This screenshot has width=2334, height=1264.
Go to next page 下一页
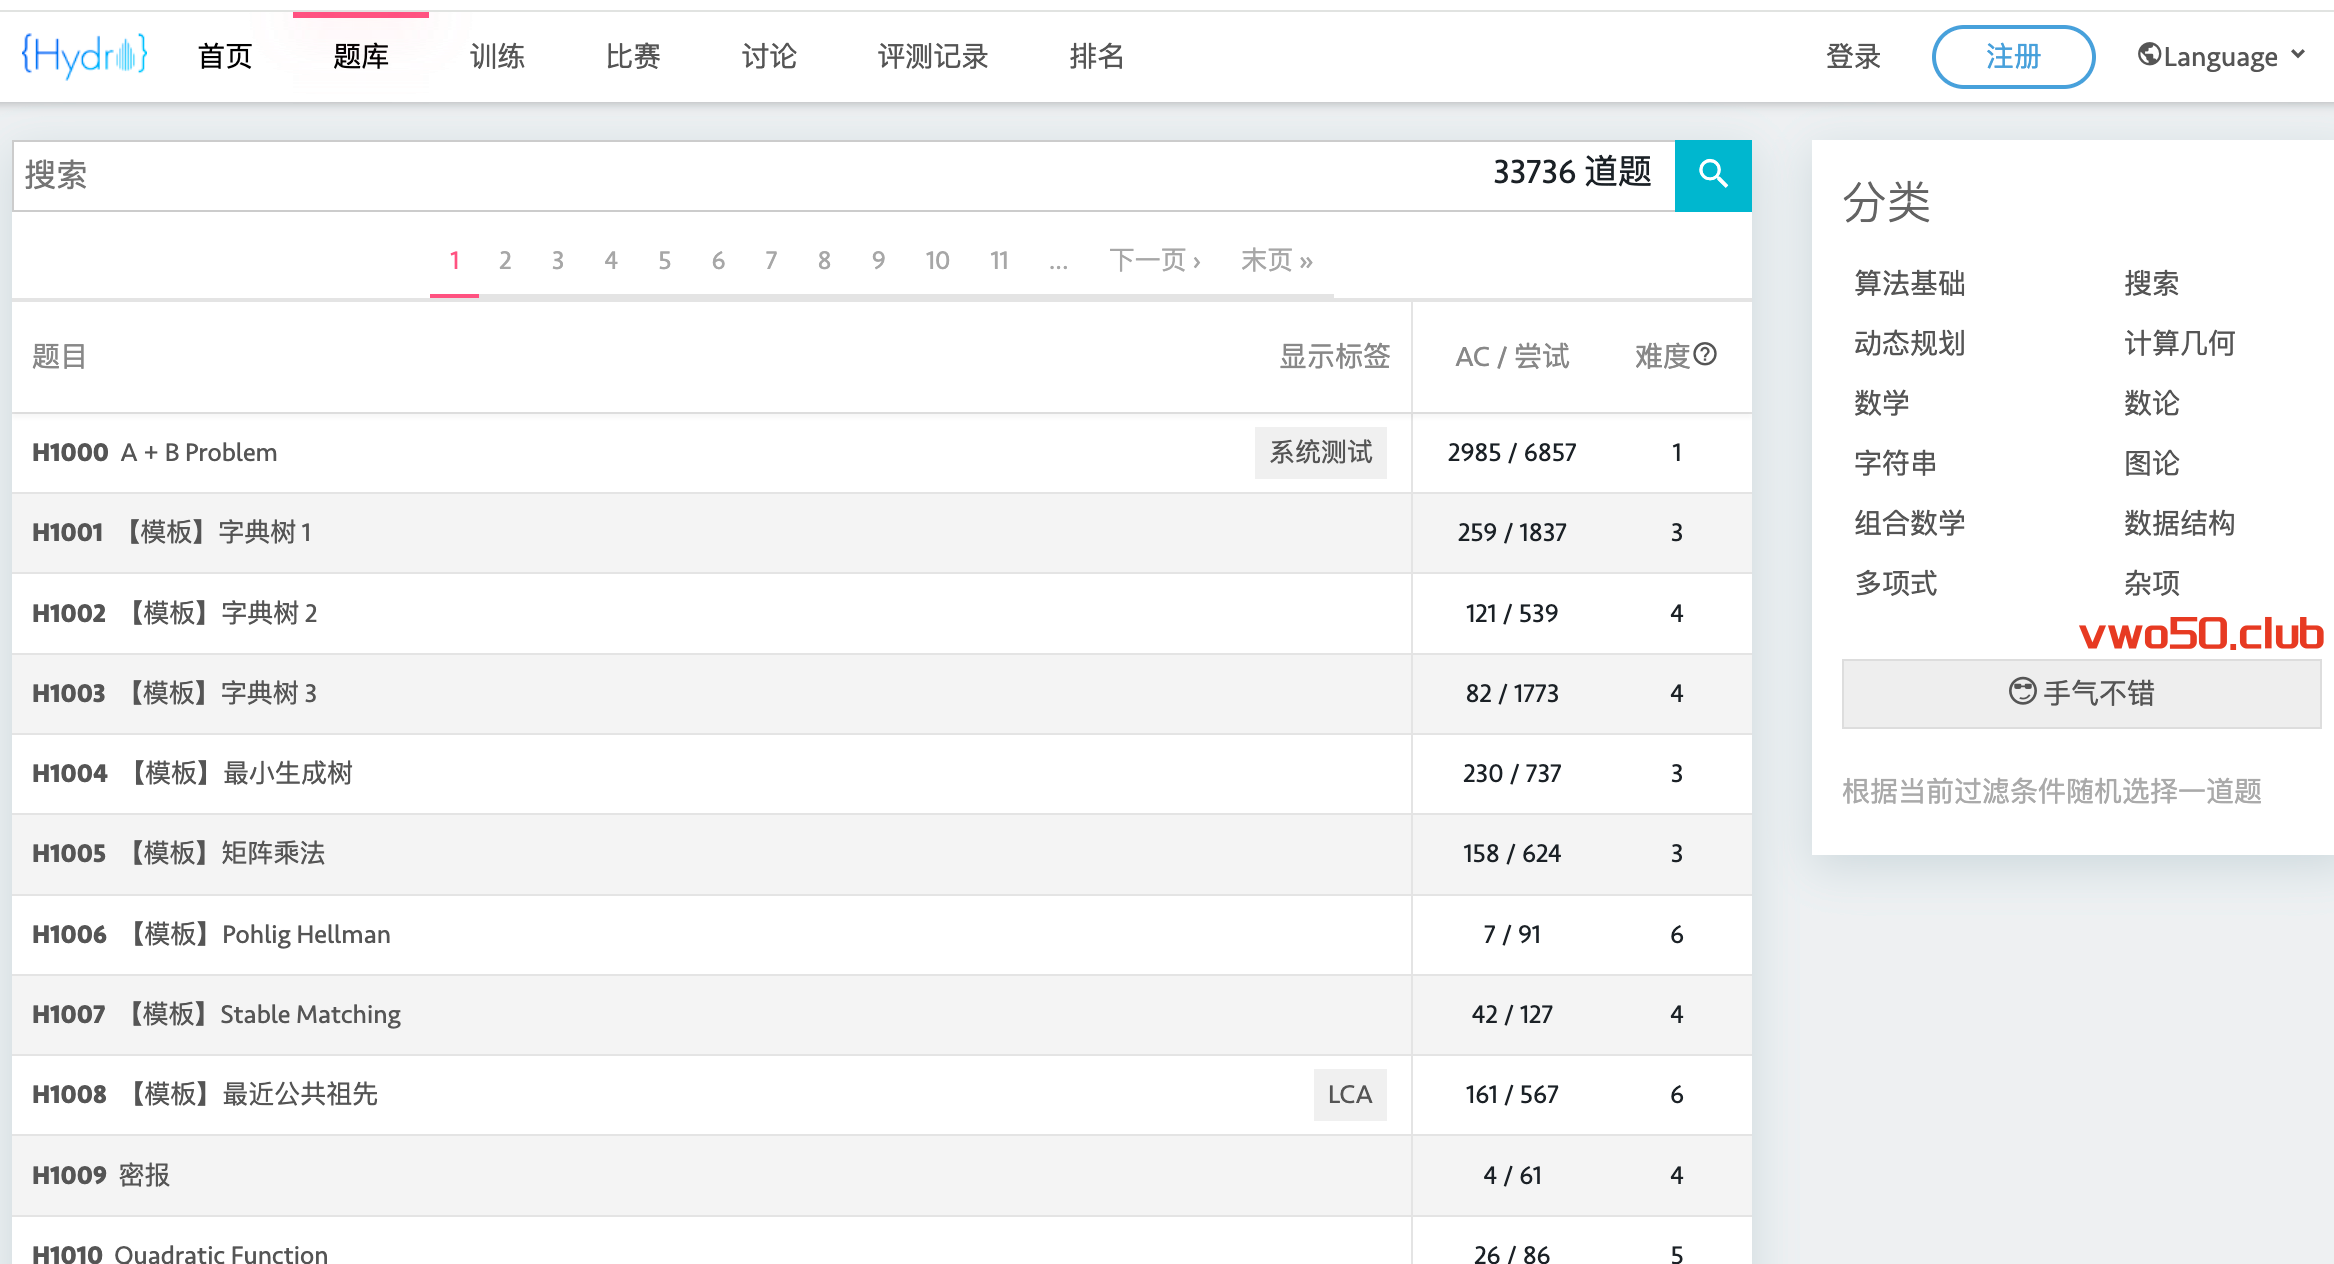click(1154, 261)
